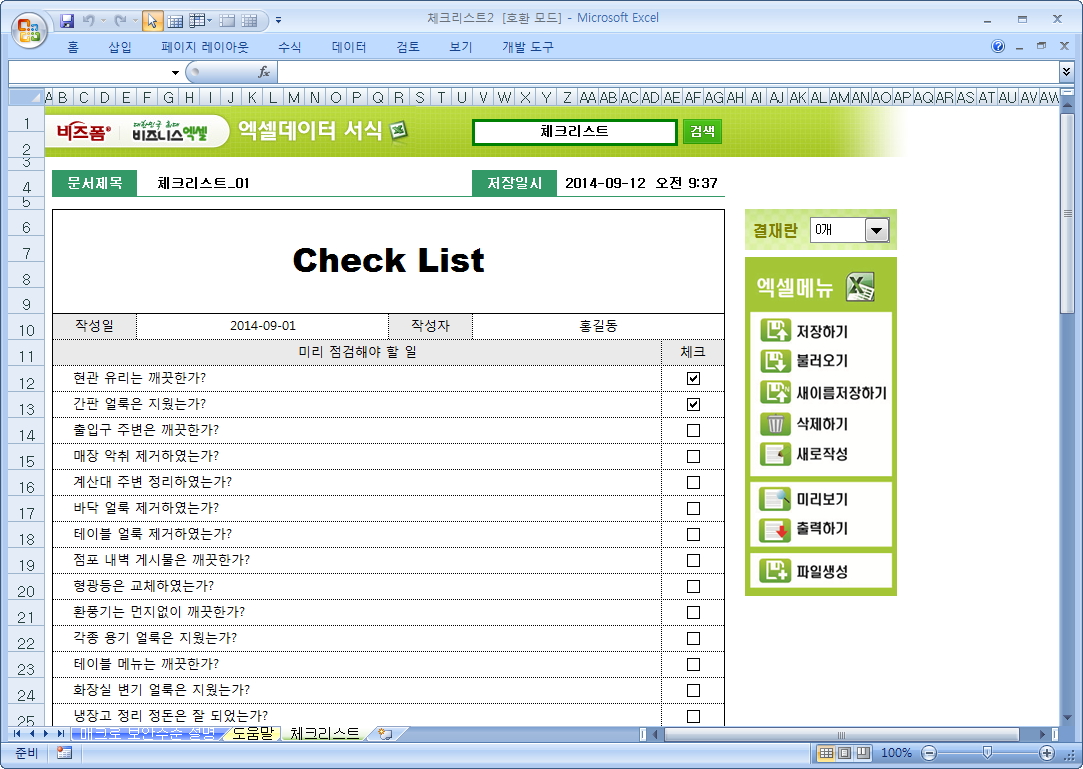Check 각종 용기 얼룩은 지웠는가 checkbox

tap(693, 638)
